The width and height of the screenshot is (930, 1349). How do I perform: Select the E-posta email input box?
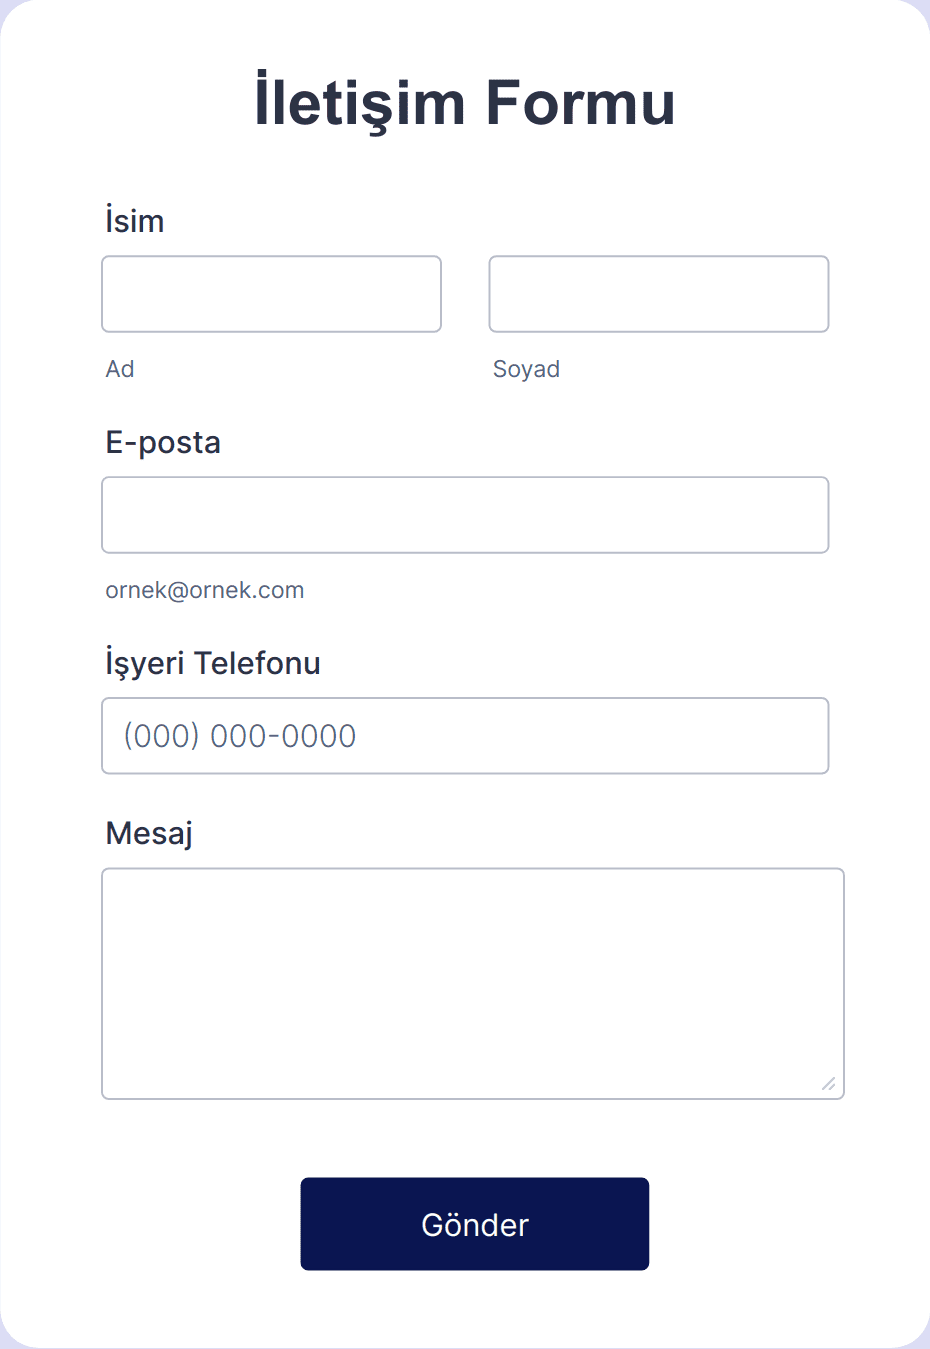465,515
